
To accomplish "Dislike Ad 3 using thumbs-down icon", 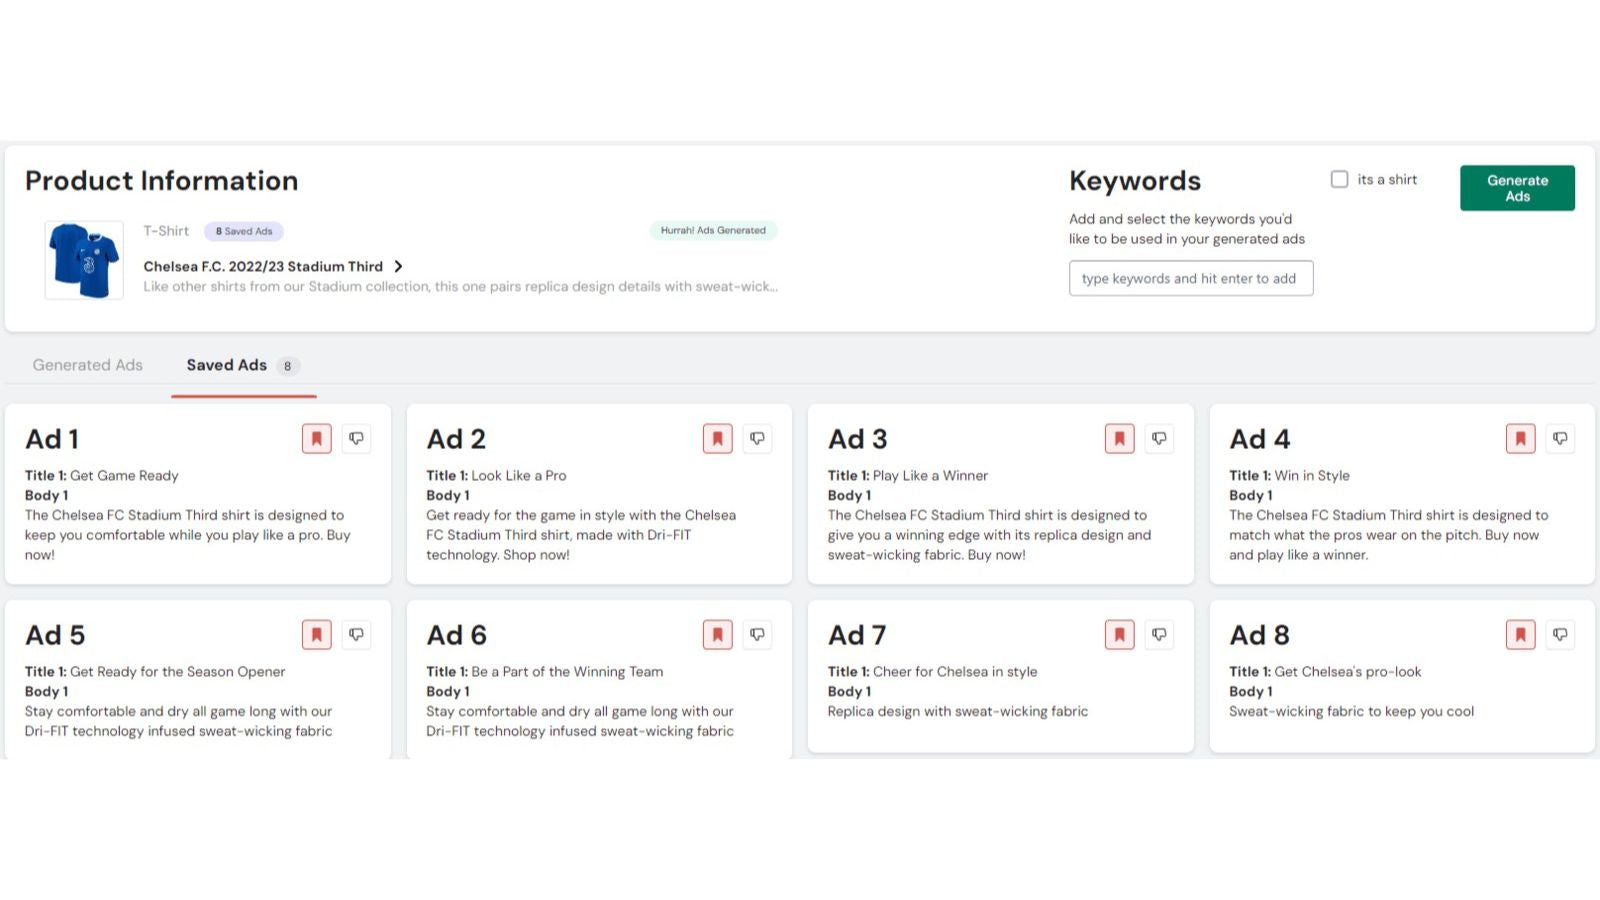I will pos(1159,439).
